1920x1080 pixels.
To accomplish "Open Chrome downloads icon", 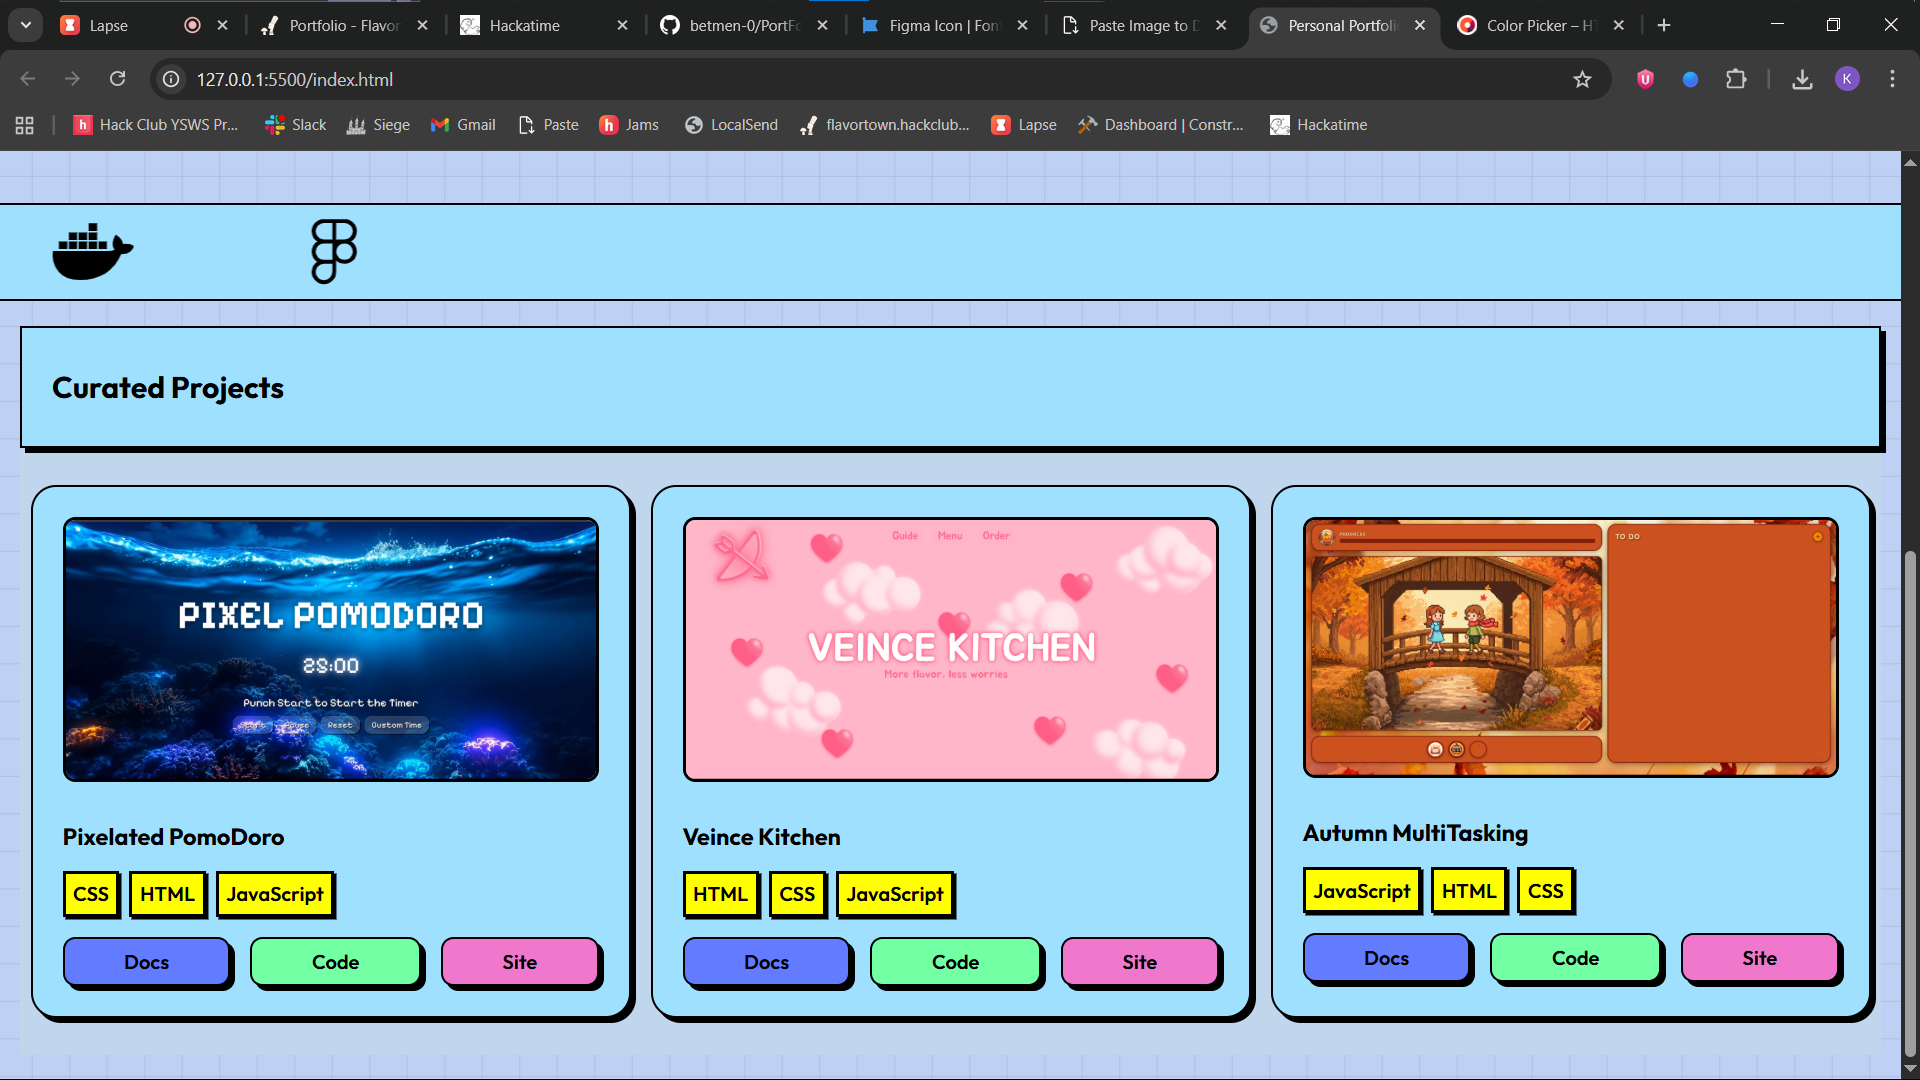I will [1802, 79].
